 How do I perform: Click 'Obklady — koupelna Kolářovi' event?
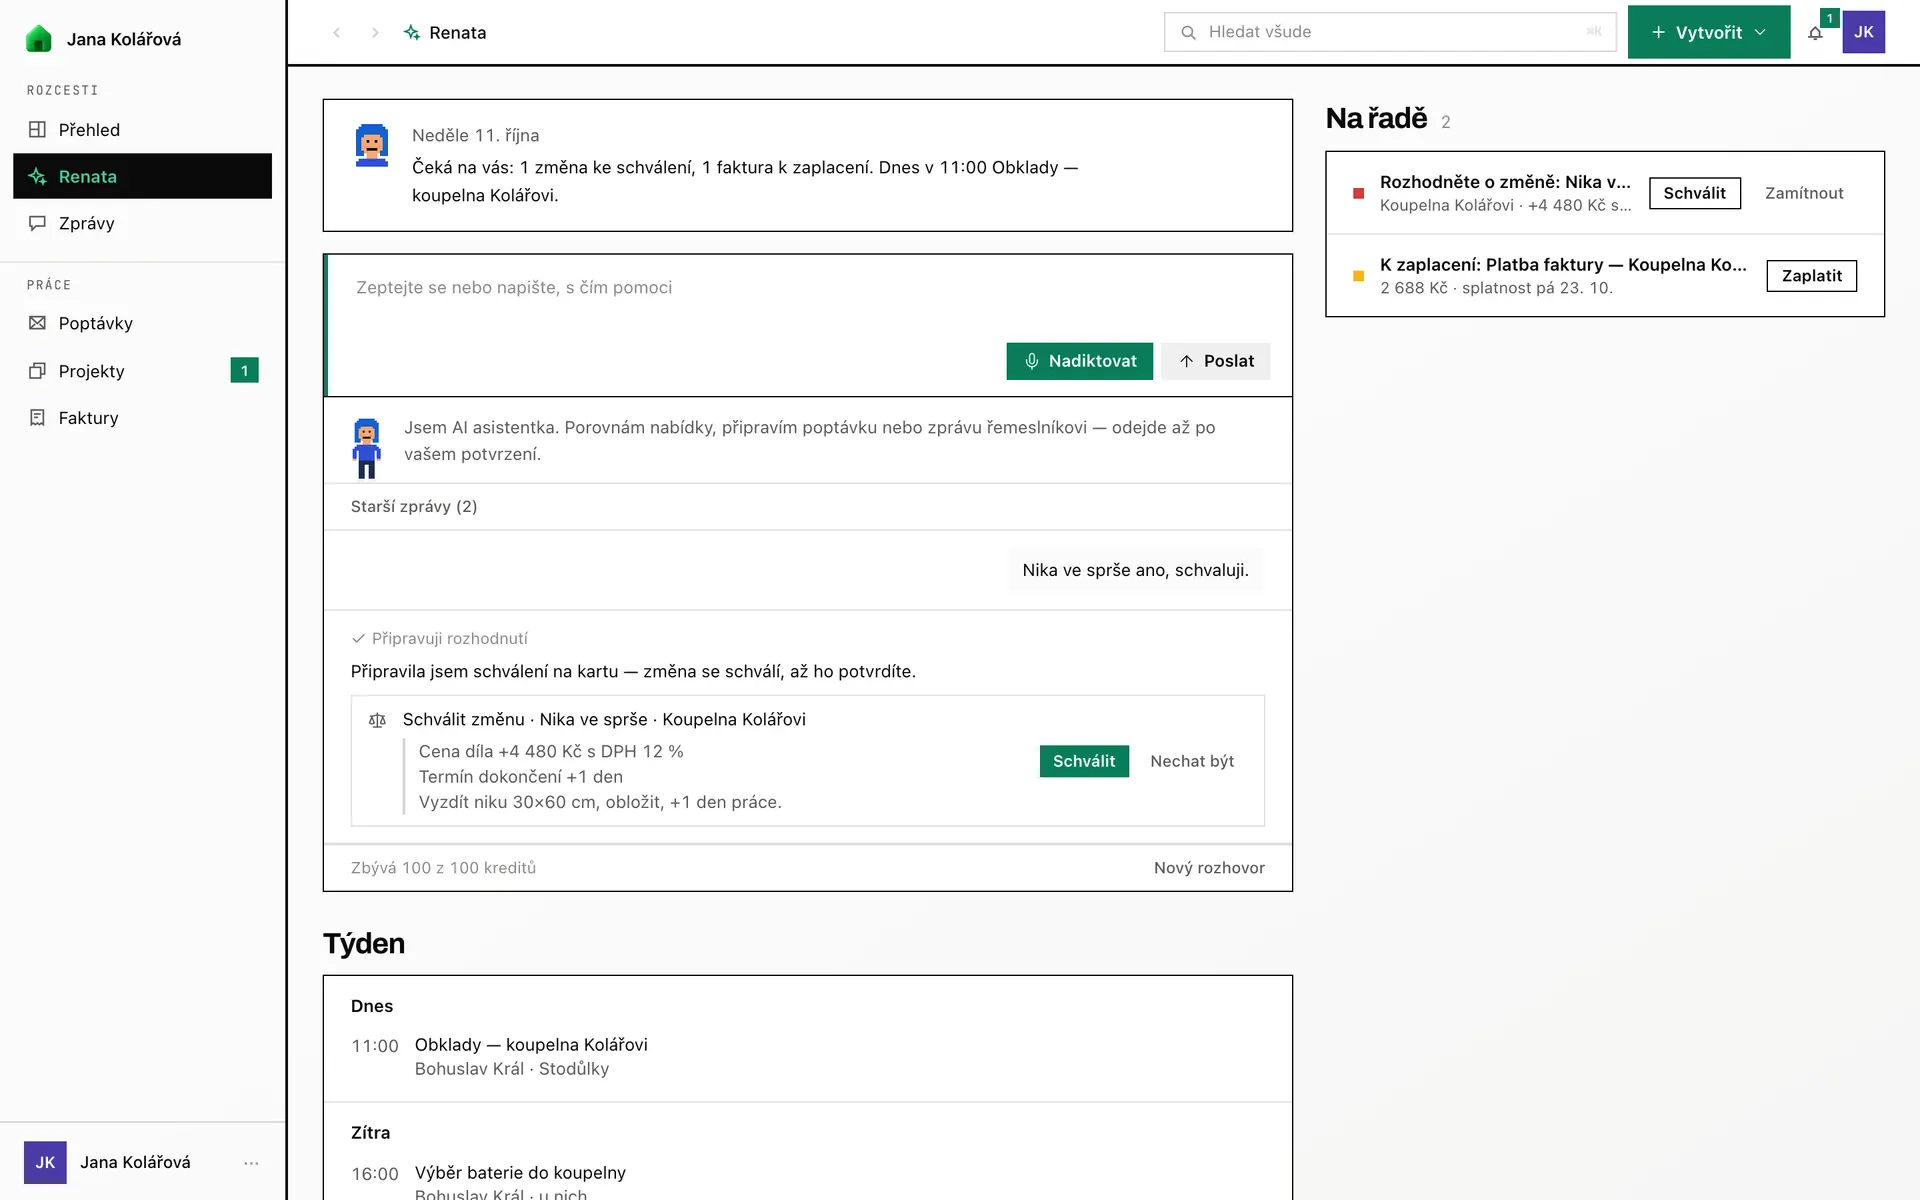(531, 1045)
